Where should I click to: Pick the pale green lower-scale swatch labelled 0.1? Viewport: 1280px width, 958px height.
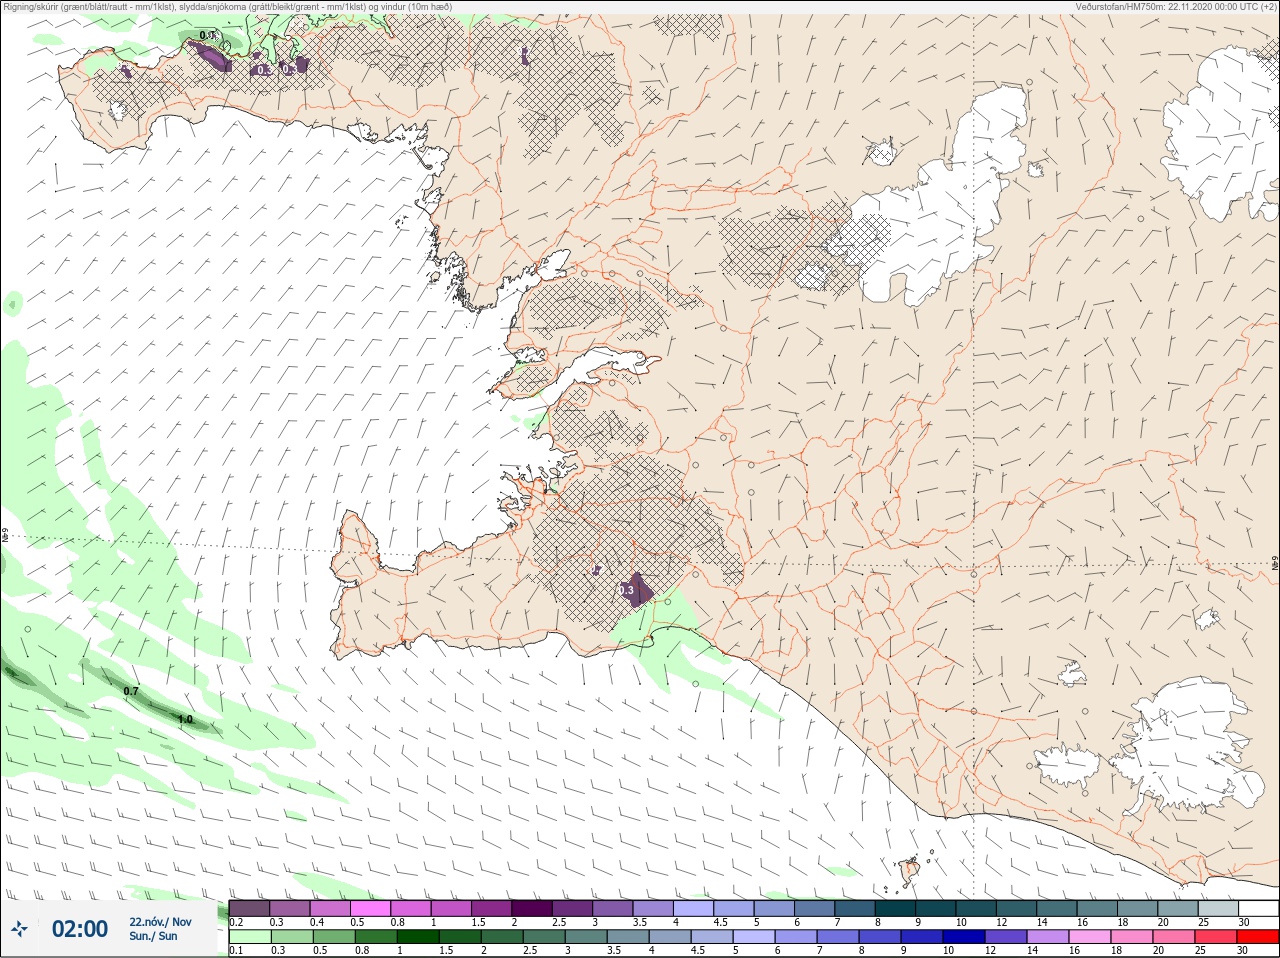tap(249, 937)
